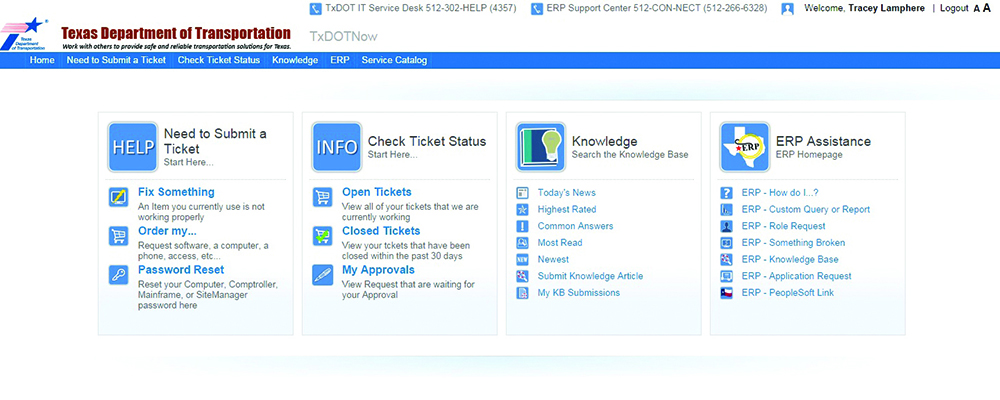
Task: Open Submit Knowledge Article link
Action: coord(590,276)
